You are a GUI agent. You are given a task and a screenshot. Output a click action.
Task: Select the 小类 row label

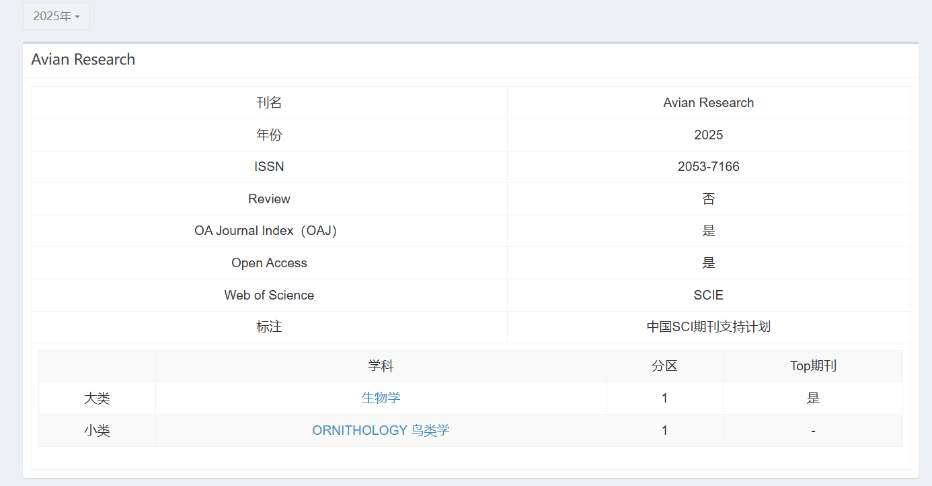(97, 430)
